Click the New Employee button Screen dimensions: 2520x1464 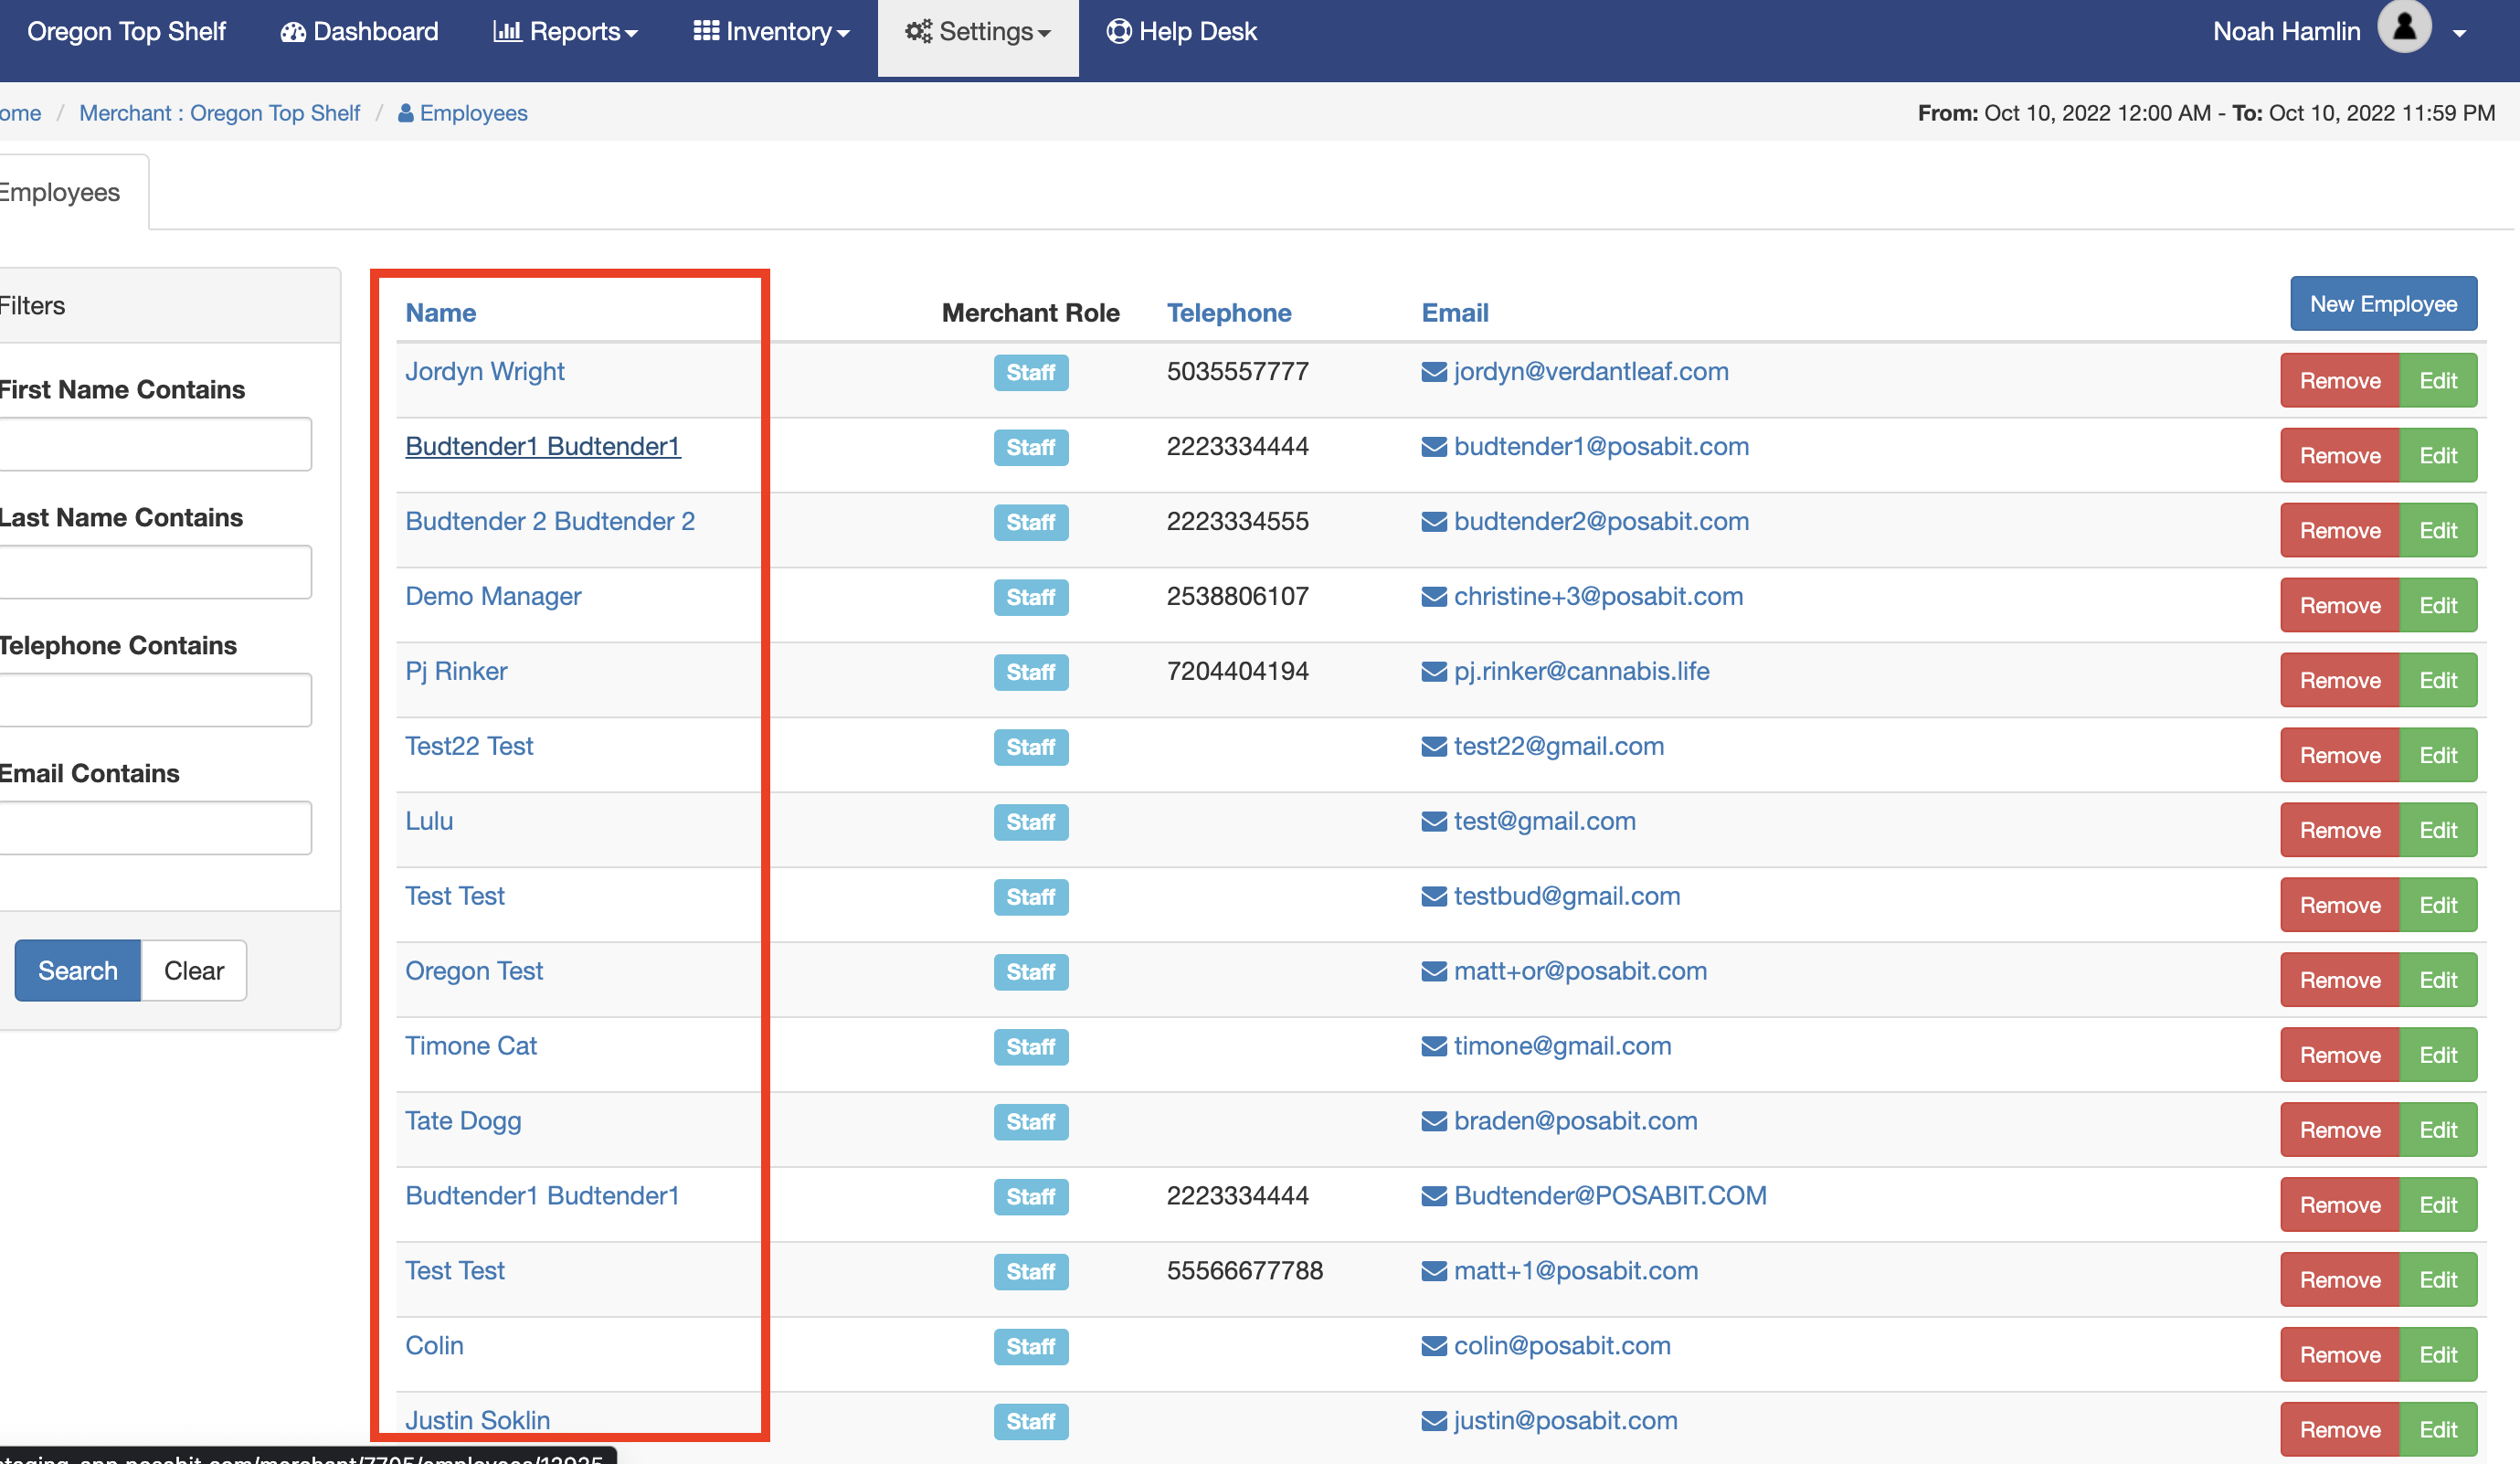coord(2383,303)
